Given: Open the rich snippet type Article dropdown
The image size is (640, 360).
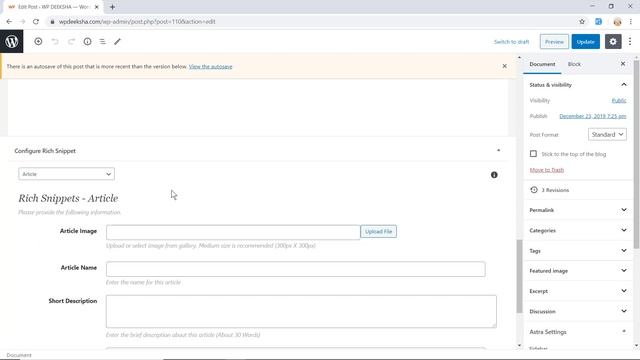Looking at the screenshot, I should click(66, 174).
